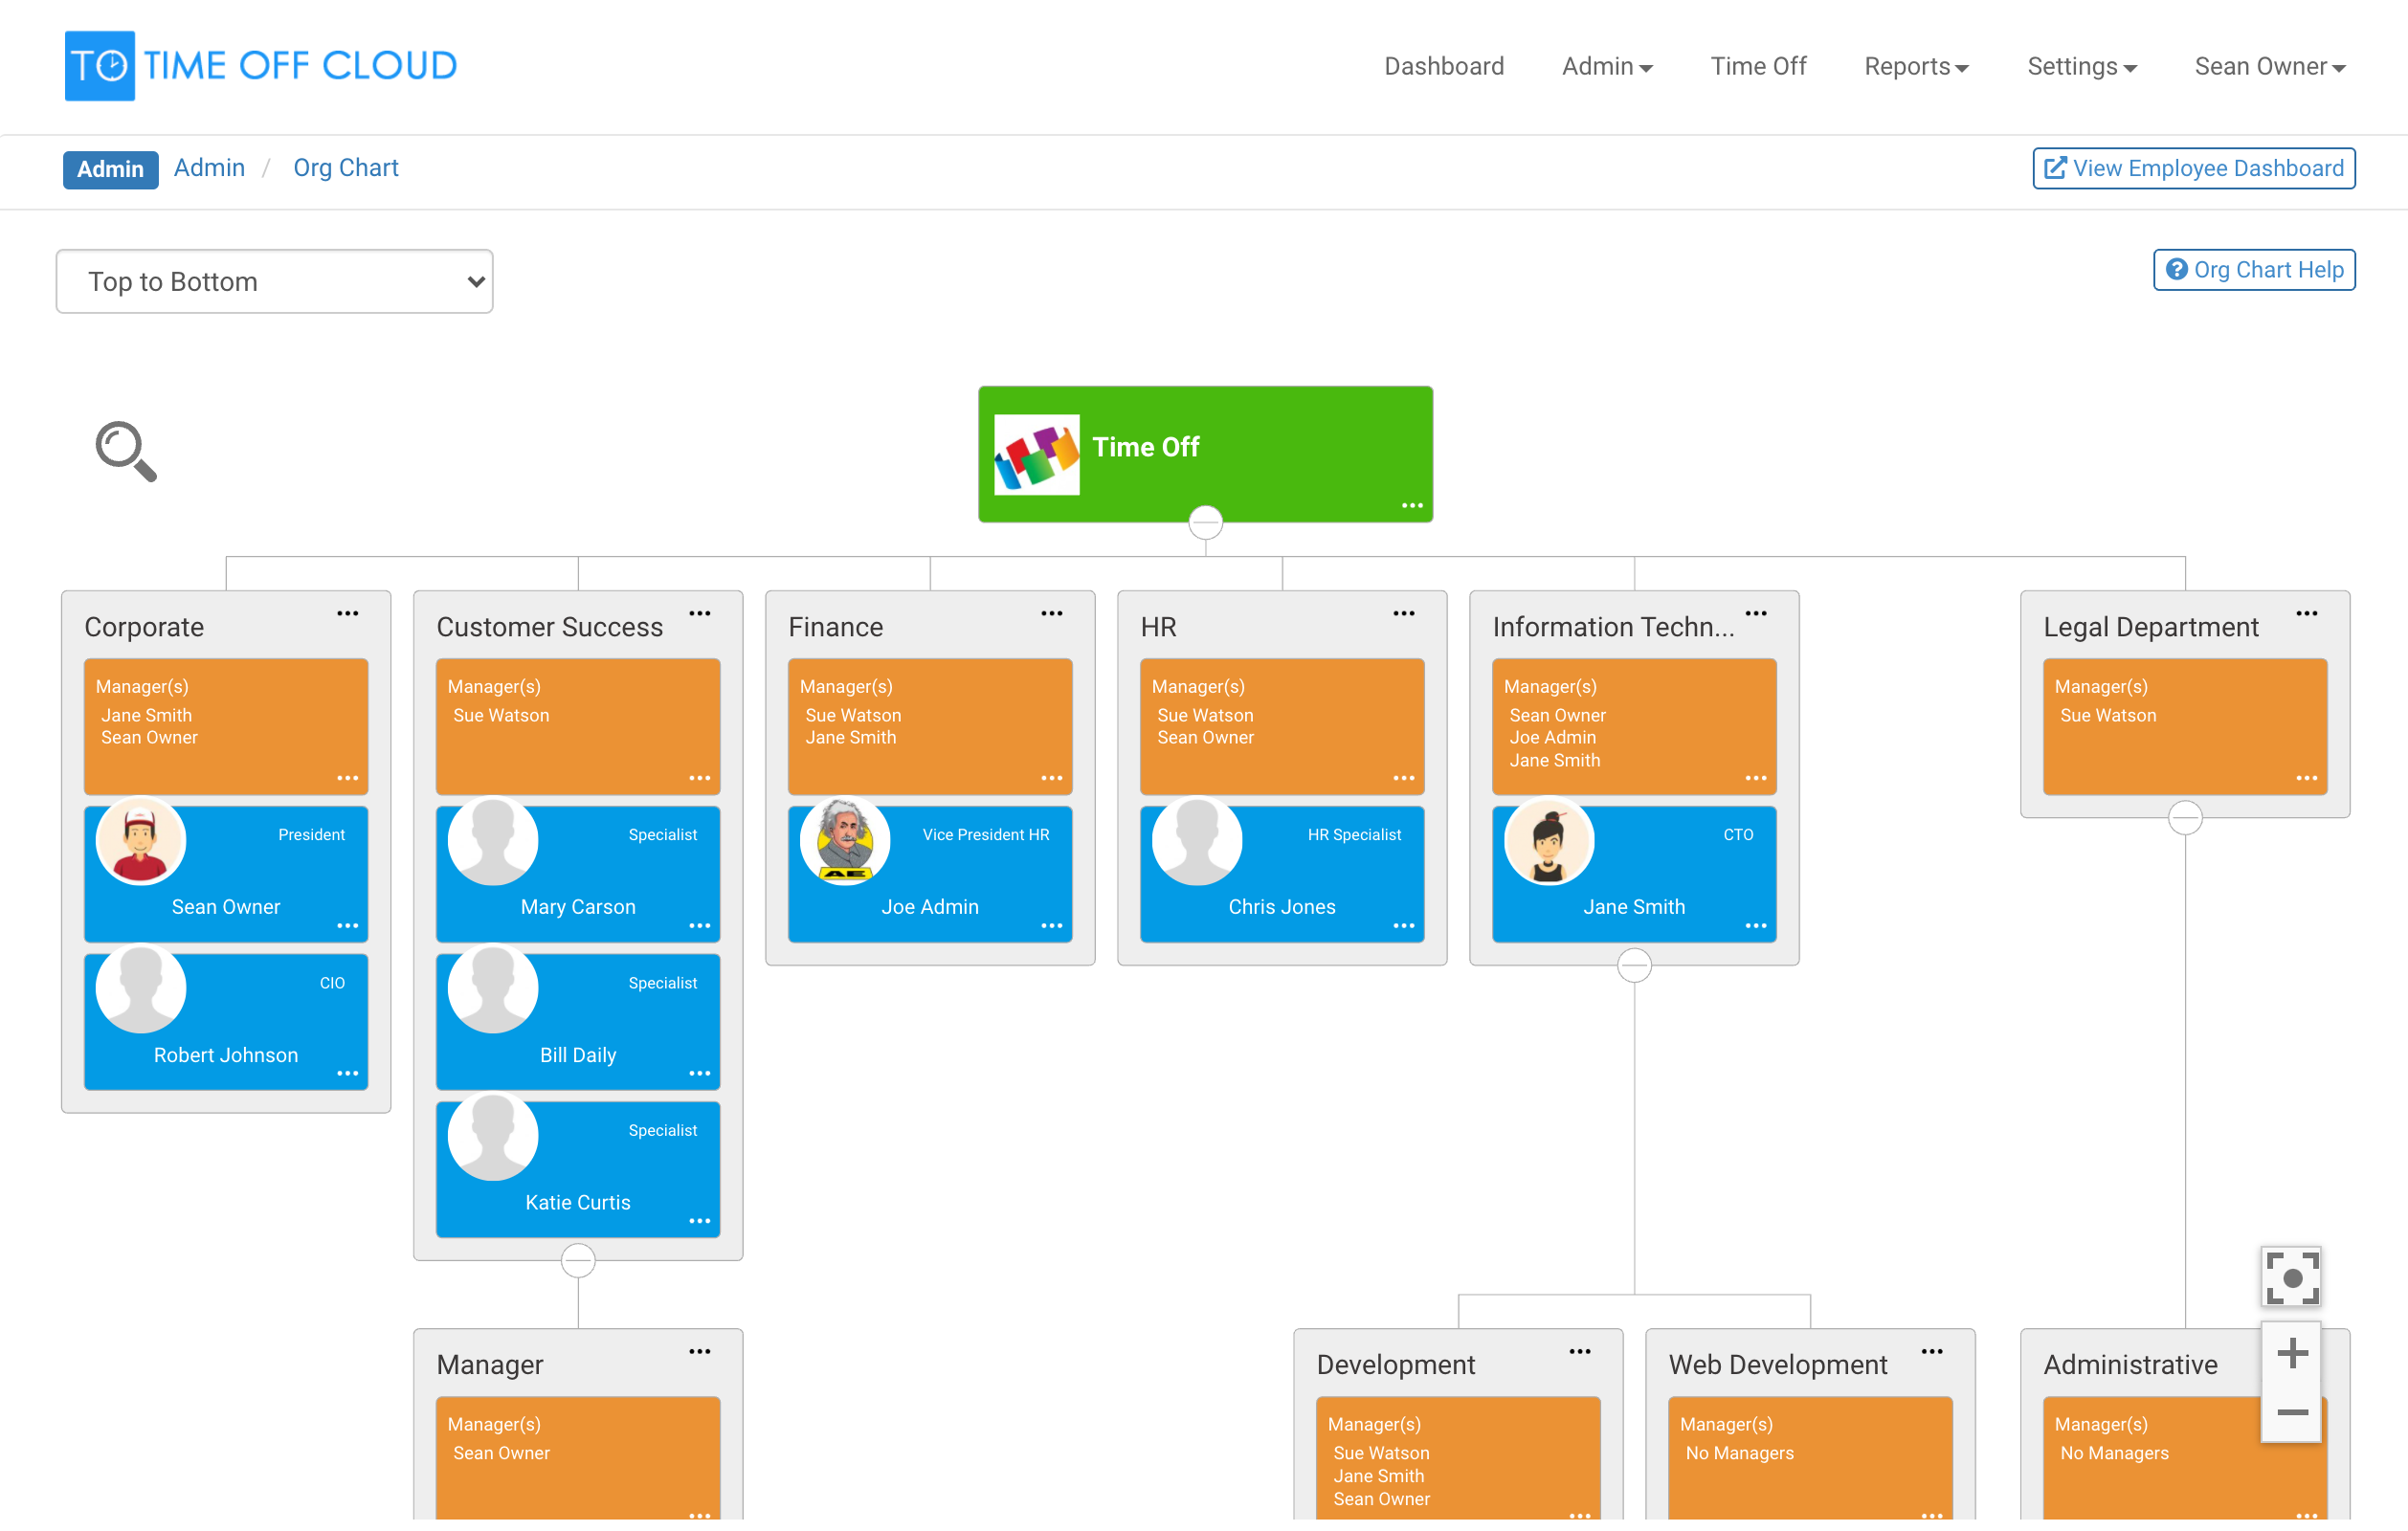This screenshot has height=1531, width=2408.
Task: Toggle the Time Off node collapse circle
Action: click(1205, 521)
